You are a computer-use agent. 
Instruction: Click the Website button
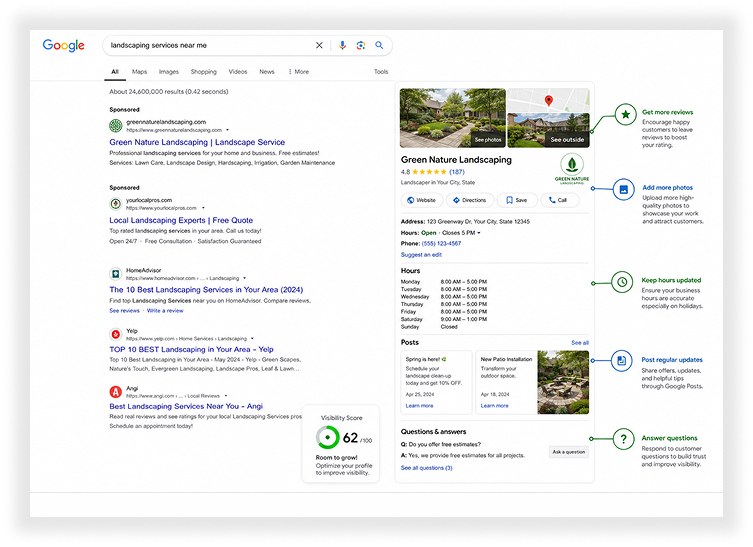point(421,200)
